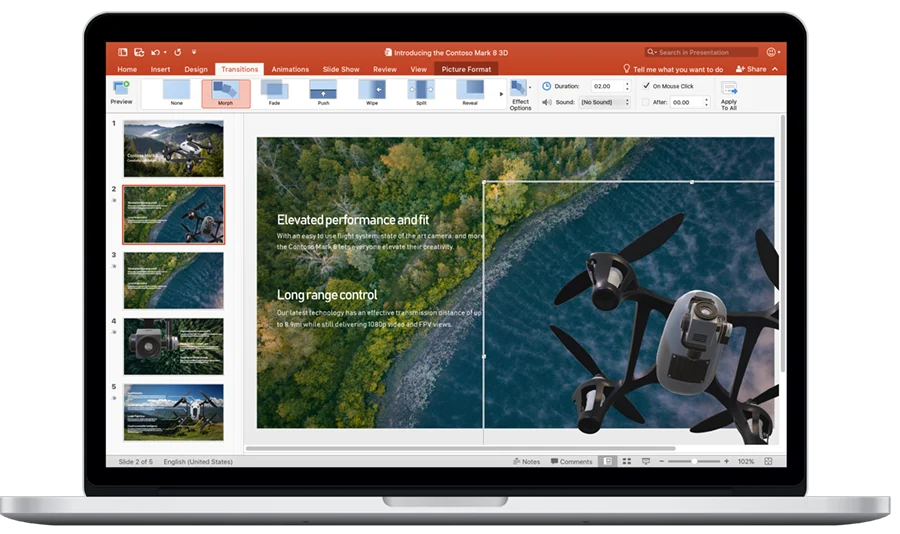Open Customize Quick Access Toolbar arrow
Image resolution: width=900 pixels, height=534 pixels.
[194, 52]
